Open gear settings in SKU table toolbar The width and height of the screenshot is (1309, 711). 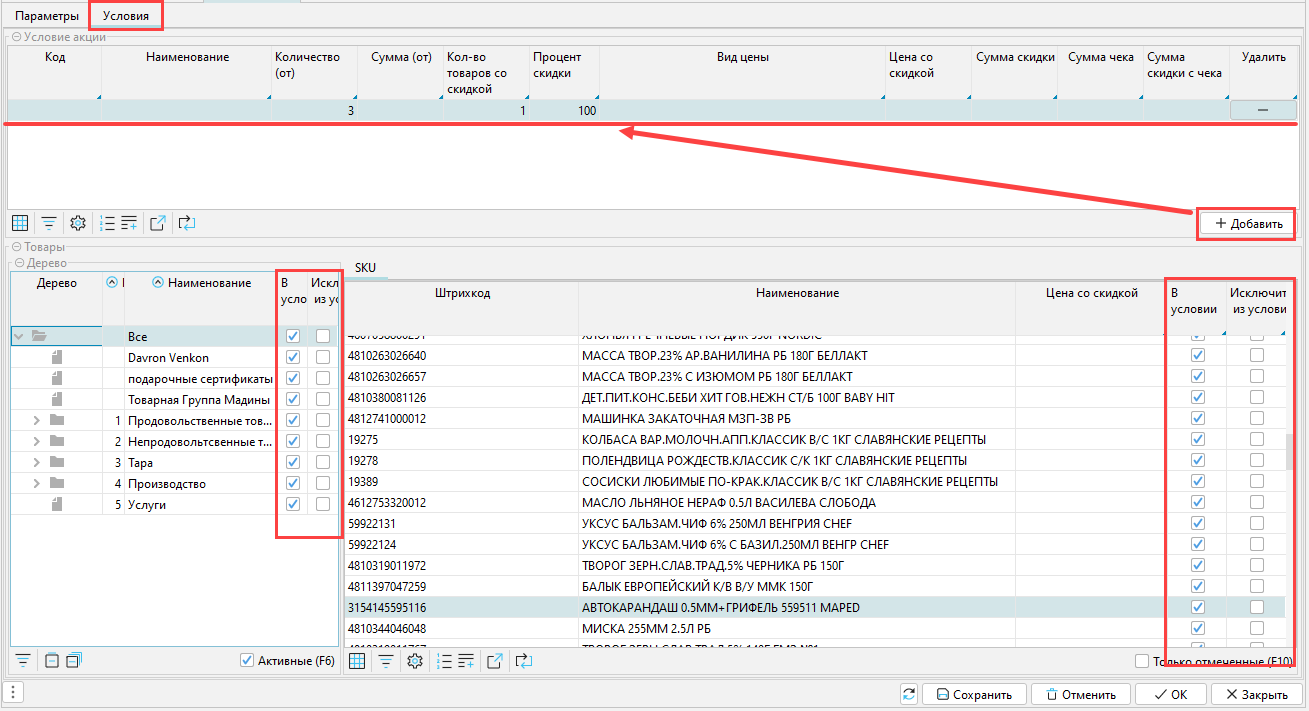[x=414, y=661]
